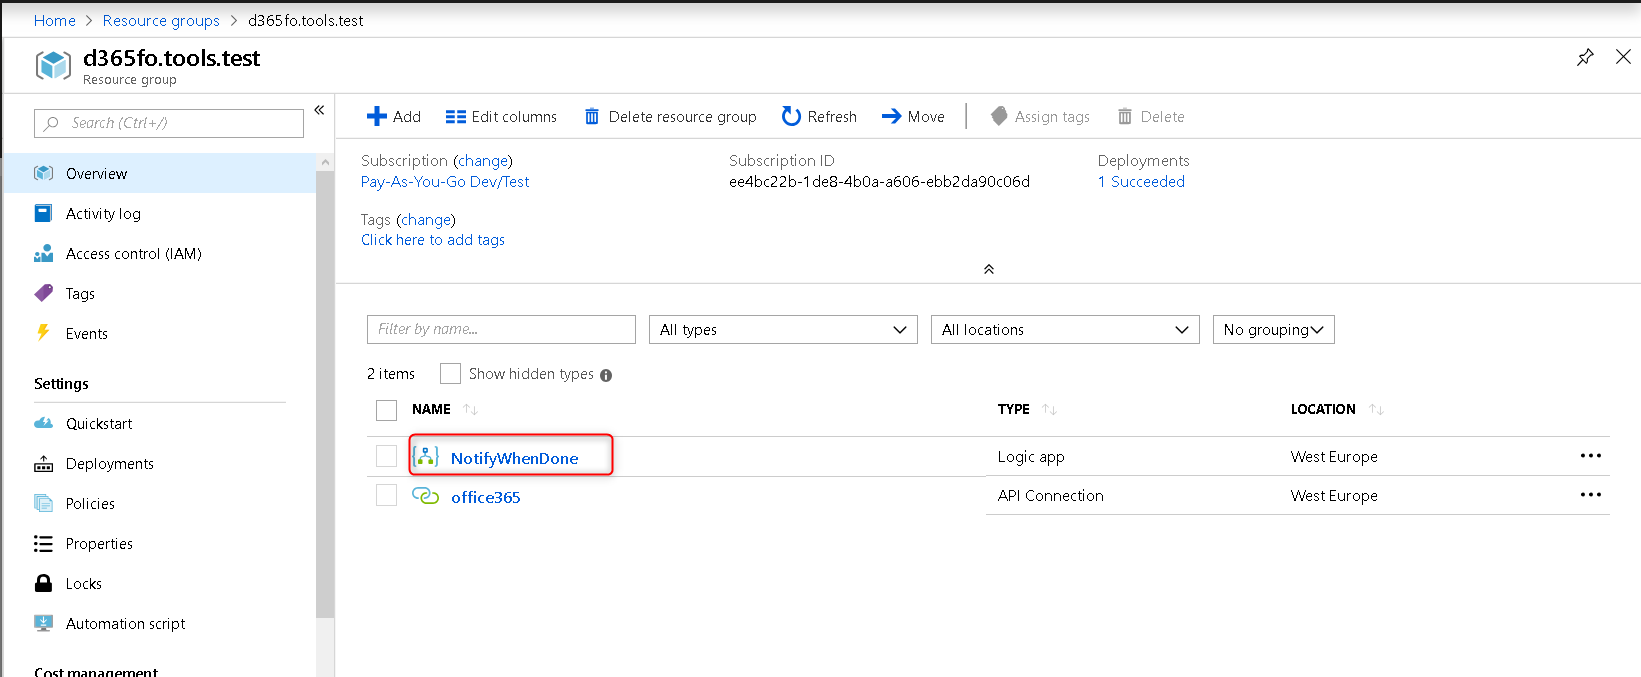Open the NotifyWhenDone logic app icon
1641x677 pixels.
click(x=426, y=457)
